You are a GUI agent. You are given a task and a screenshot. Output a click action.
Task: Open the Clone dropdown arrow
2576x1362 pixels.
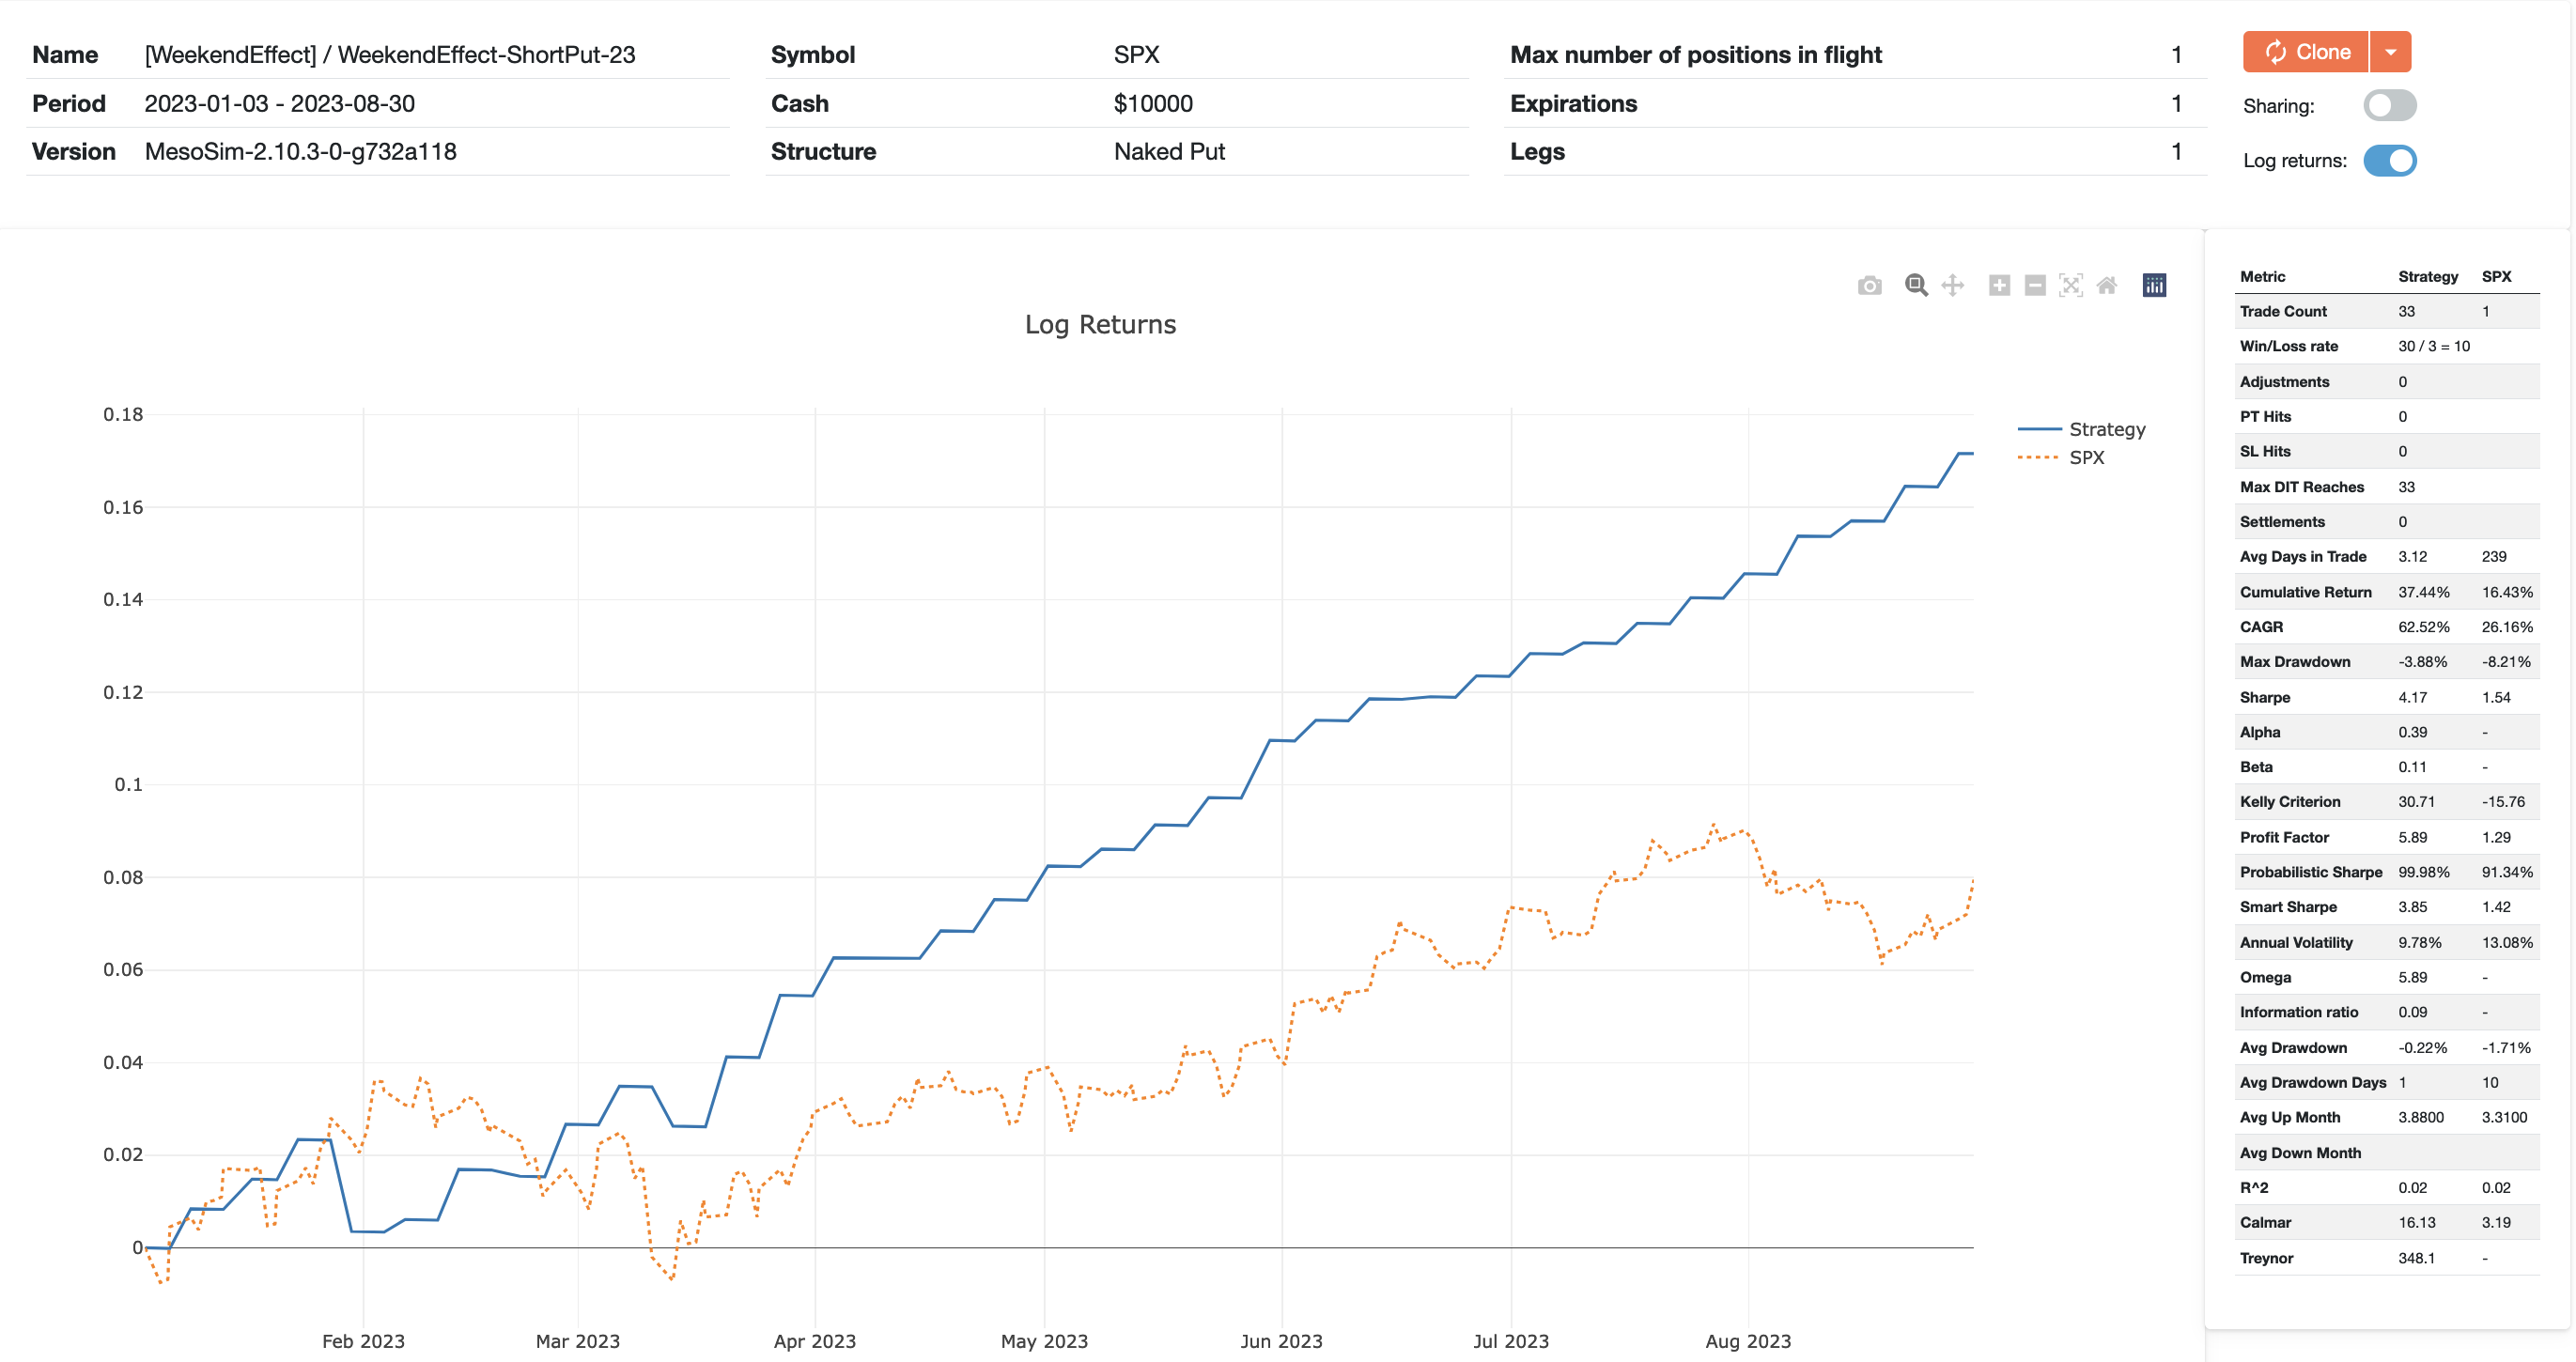pyautogui.click(x=2390, y=51)
